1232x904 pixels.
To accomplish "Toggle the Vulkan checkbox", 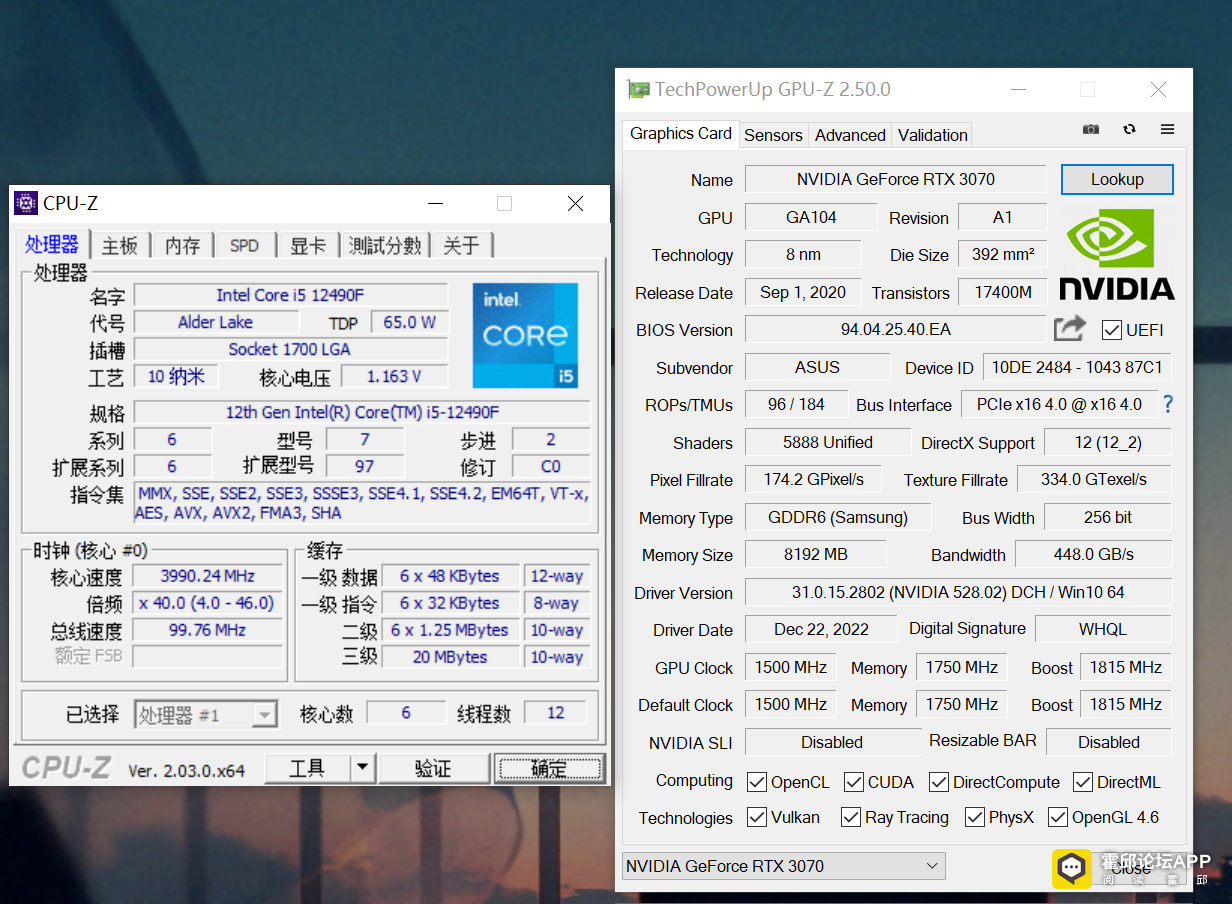I will tap(757, 817).
